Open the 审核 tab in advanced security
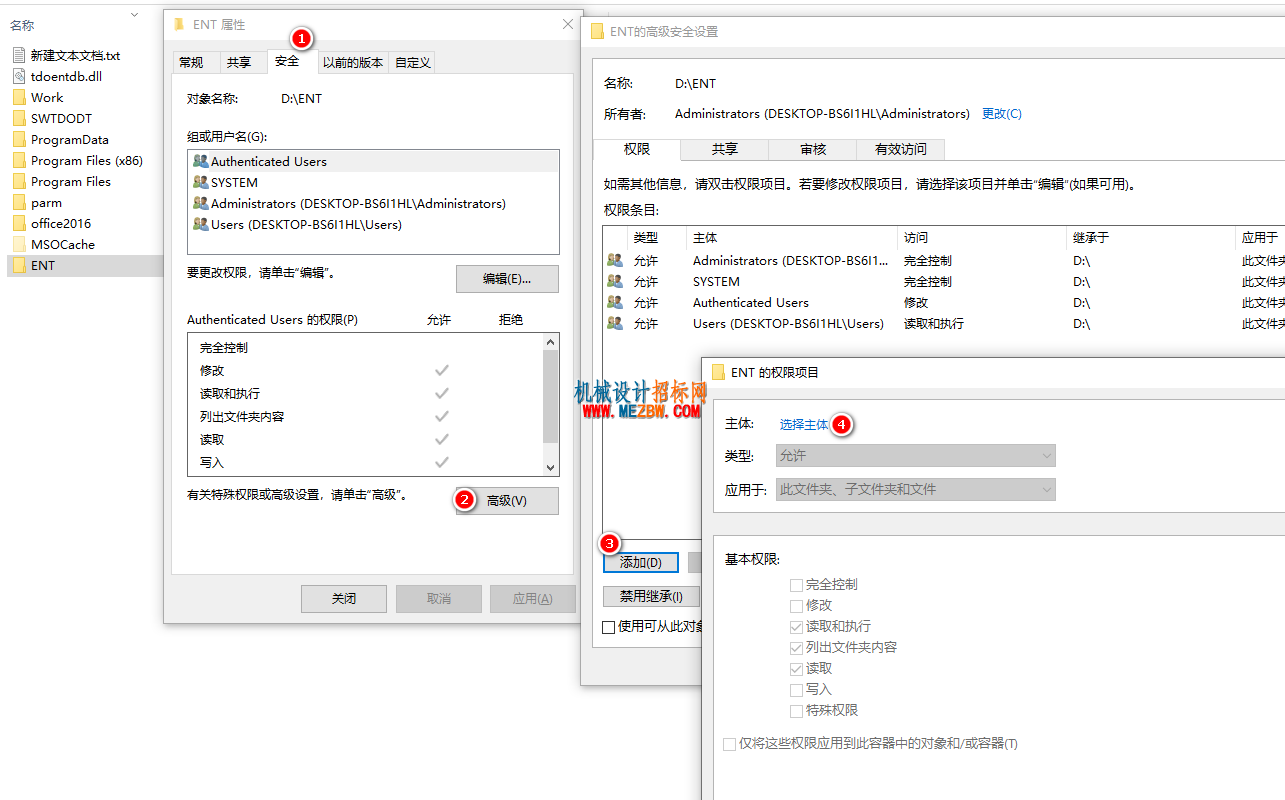1285x800 pixels. pyautogui.click(x=812, y=149)
